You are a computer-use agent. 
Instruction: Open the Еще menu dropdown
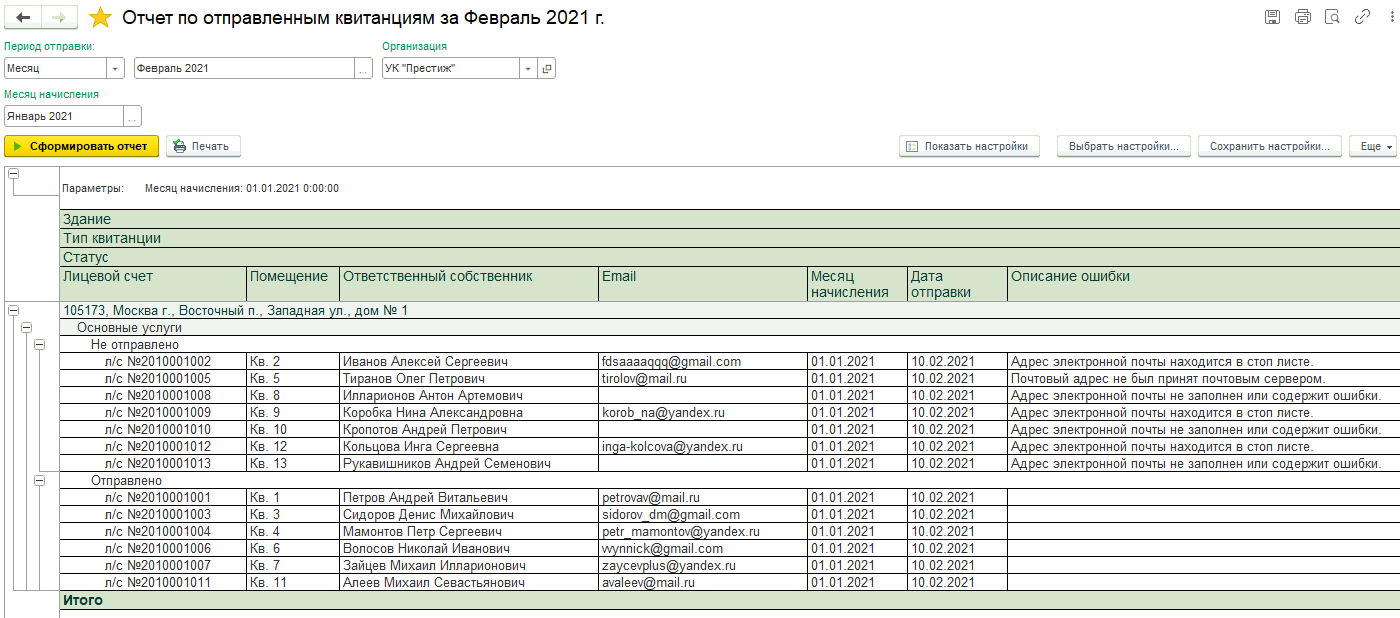tap(1374, 146)
